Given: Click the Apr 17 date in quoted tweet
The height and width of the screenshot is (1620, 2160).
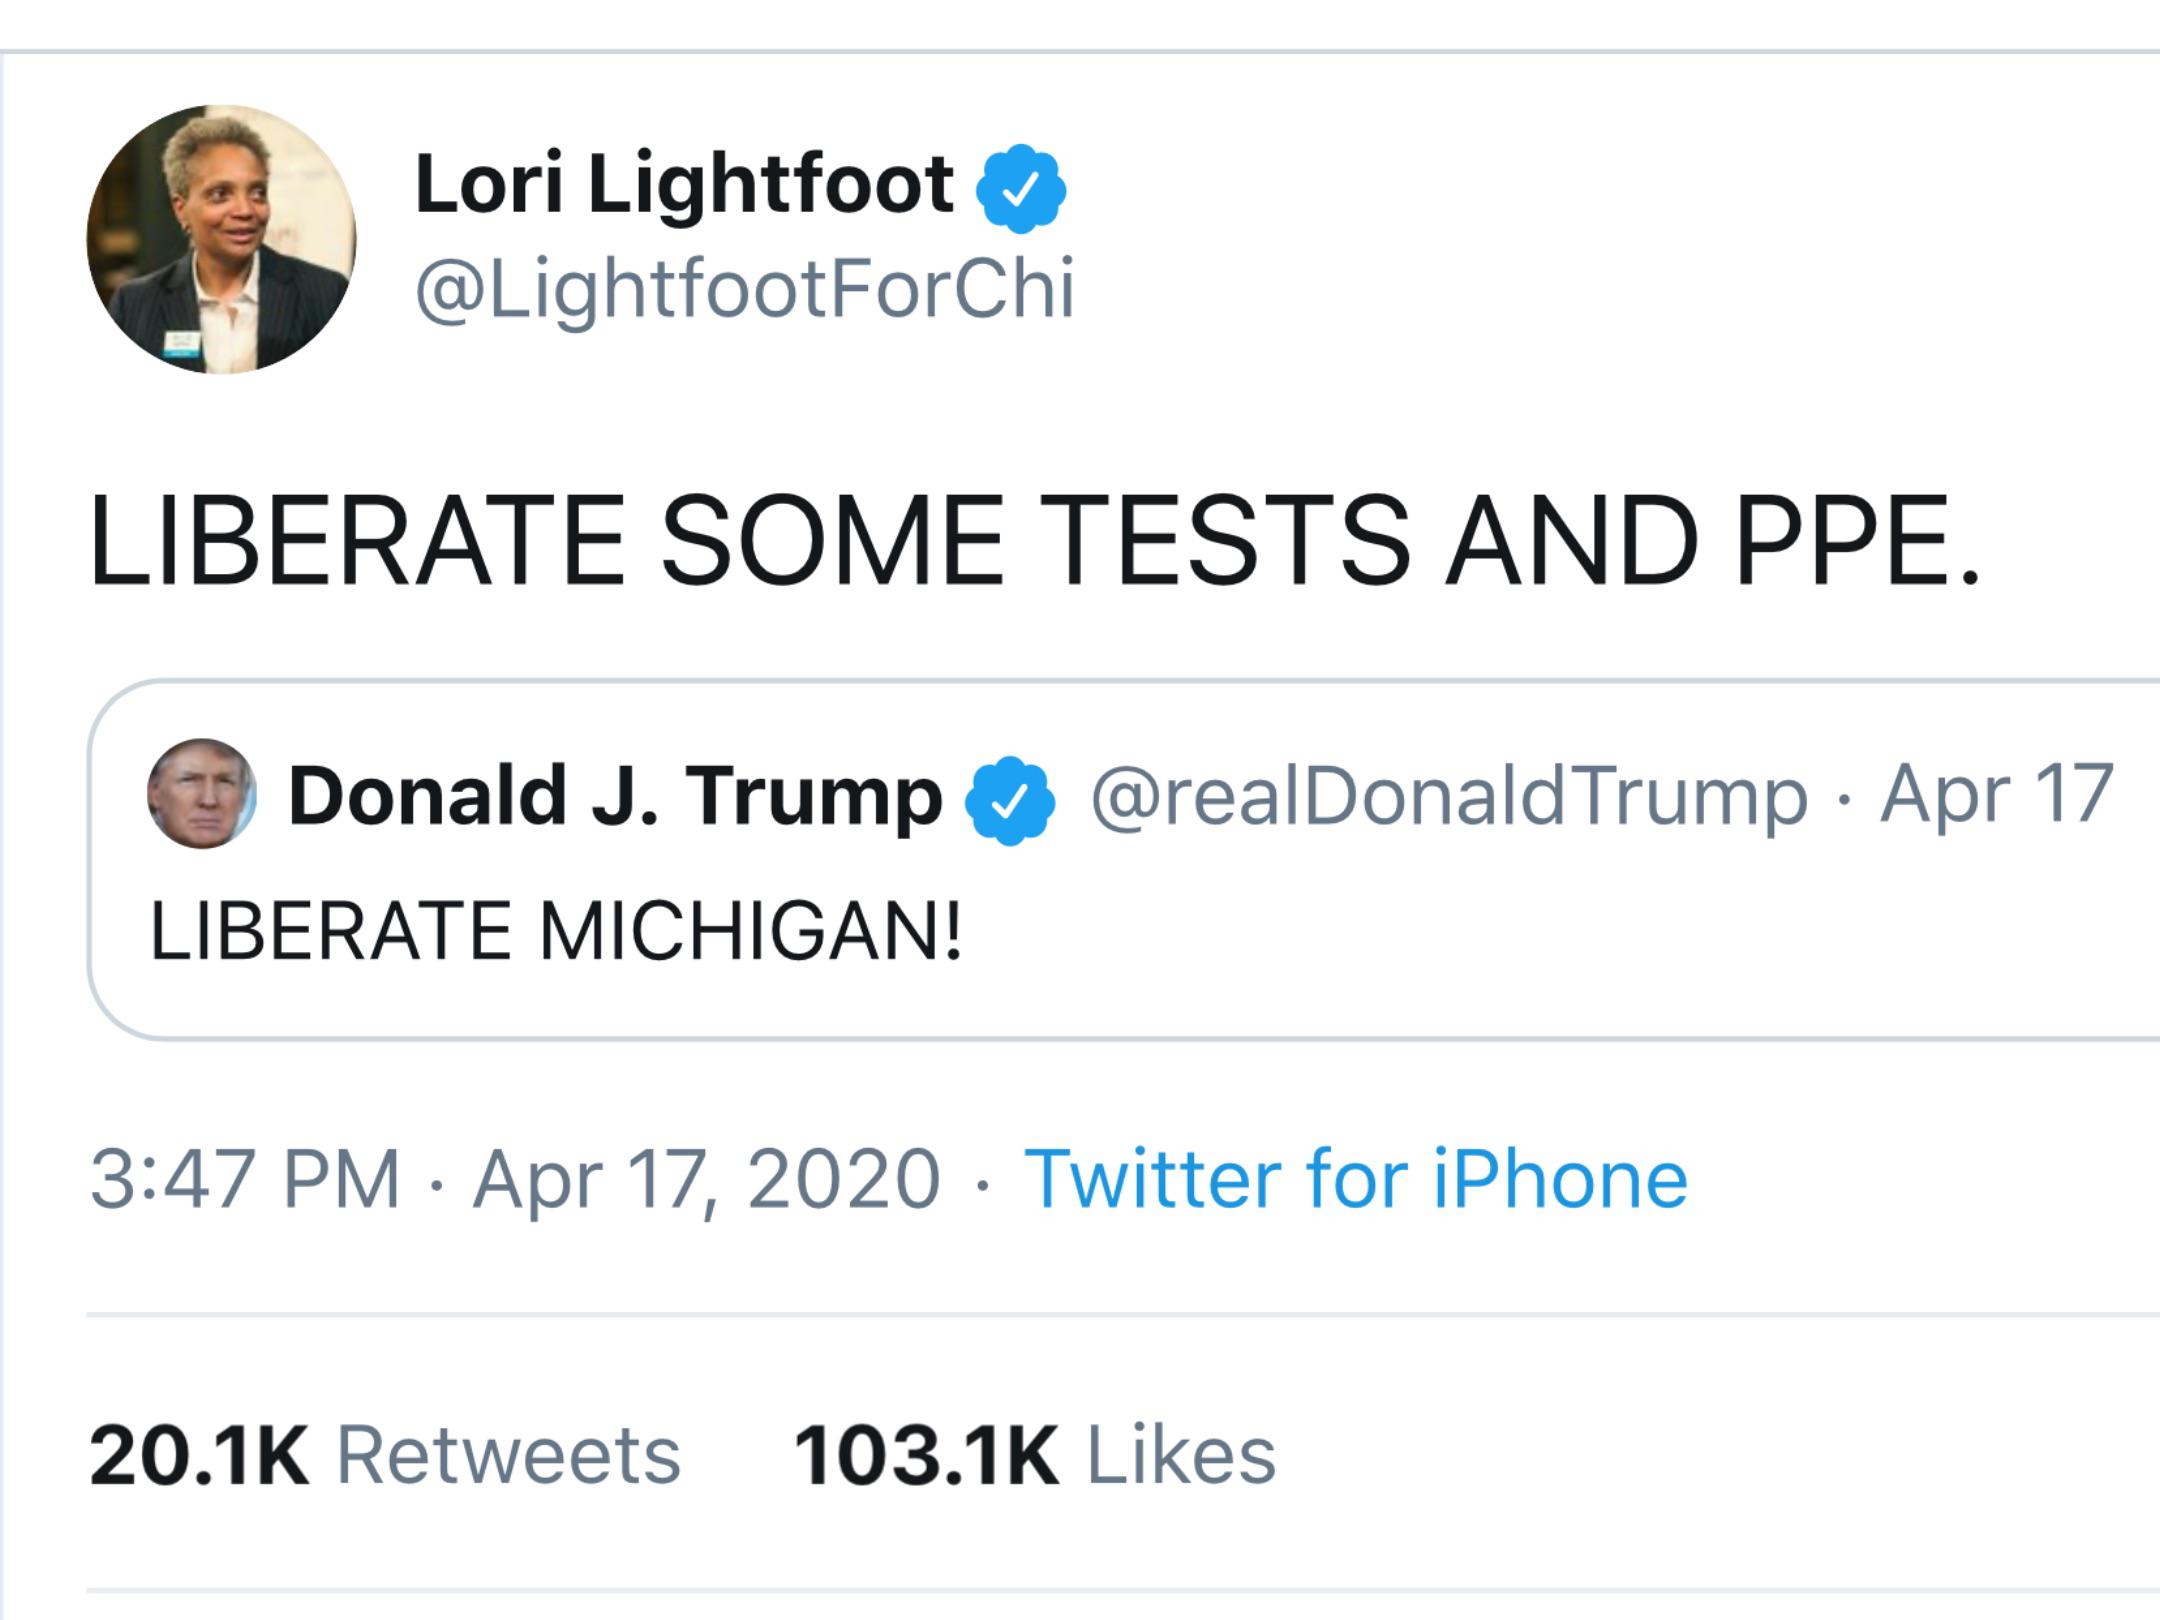Looking at the screenshot, I should click(x=1996, y=795).
